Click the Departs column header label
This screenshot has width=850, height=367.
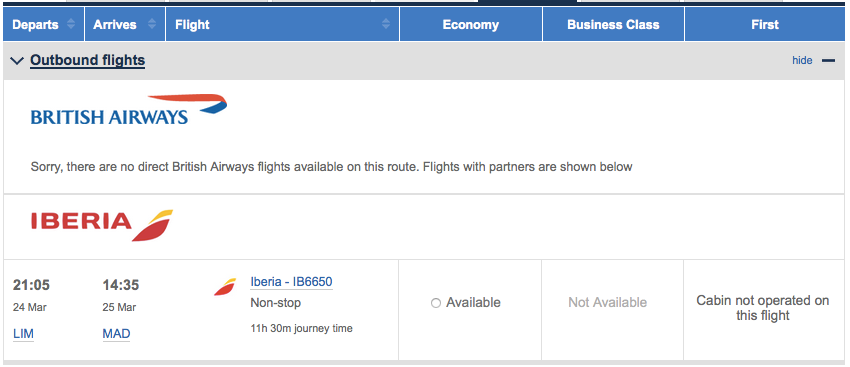pyautogui.click(x=36, y=24)
